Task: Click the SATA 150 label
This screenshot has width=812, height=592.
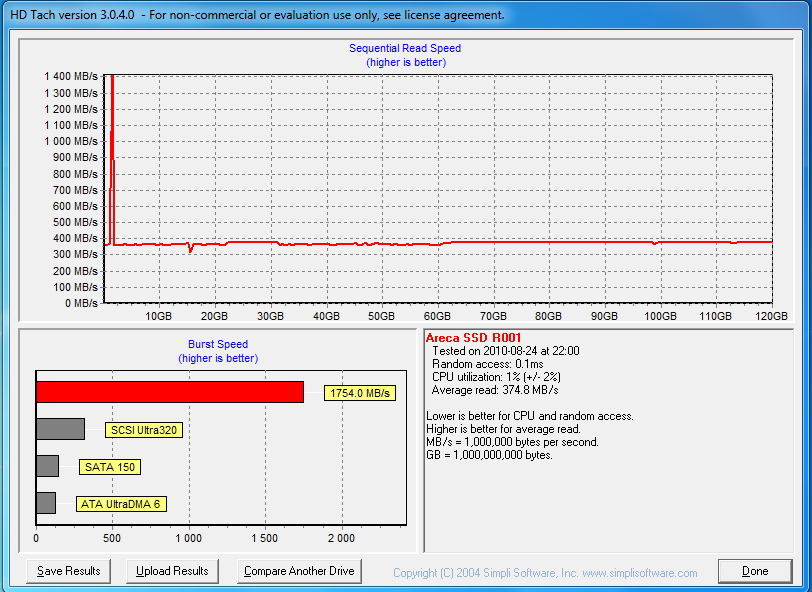Action: (x=110, y=467)
